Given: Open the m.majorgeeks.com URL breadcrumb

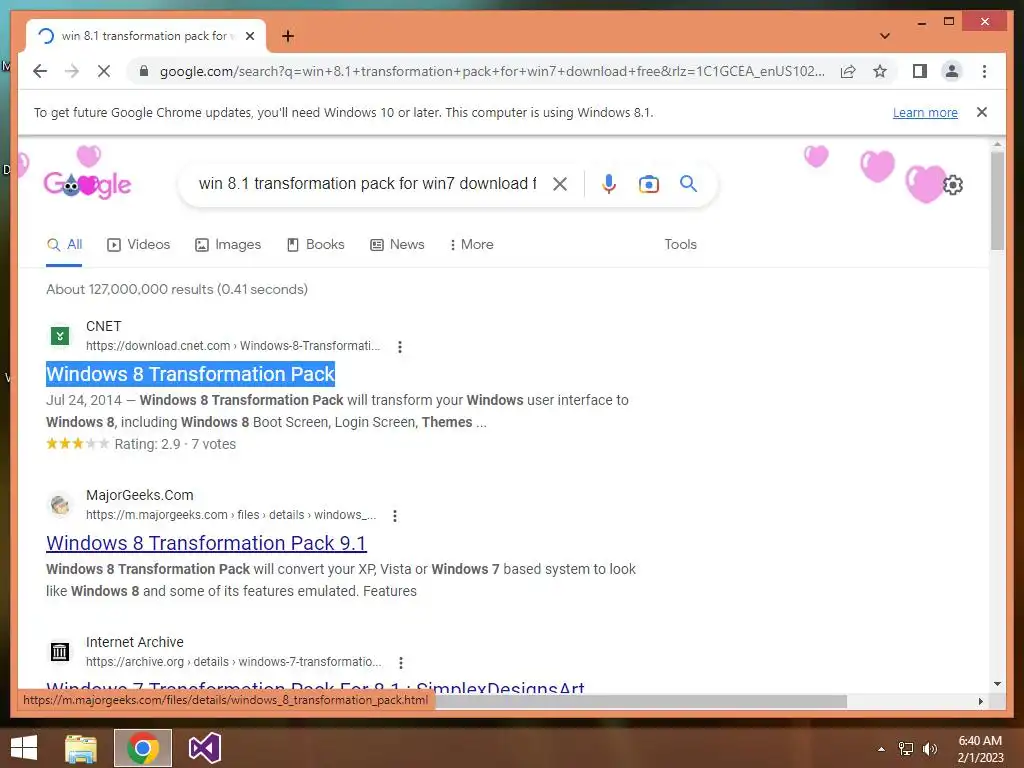Looking at the screenshot, I should [x=231, y=515].
